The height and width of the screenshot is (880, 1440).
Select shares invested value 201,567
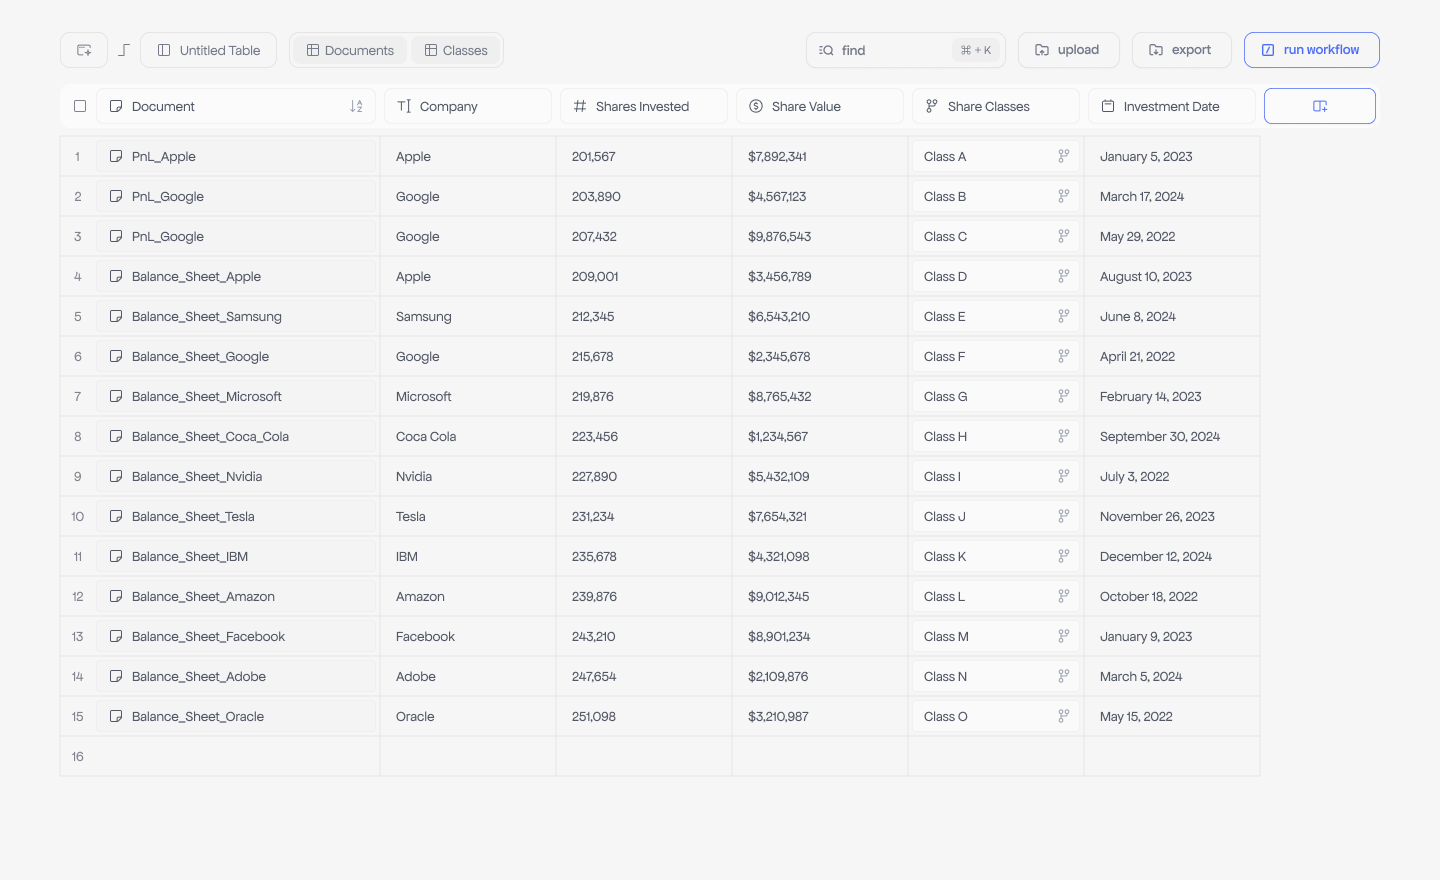tap(644, 156)
